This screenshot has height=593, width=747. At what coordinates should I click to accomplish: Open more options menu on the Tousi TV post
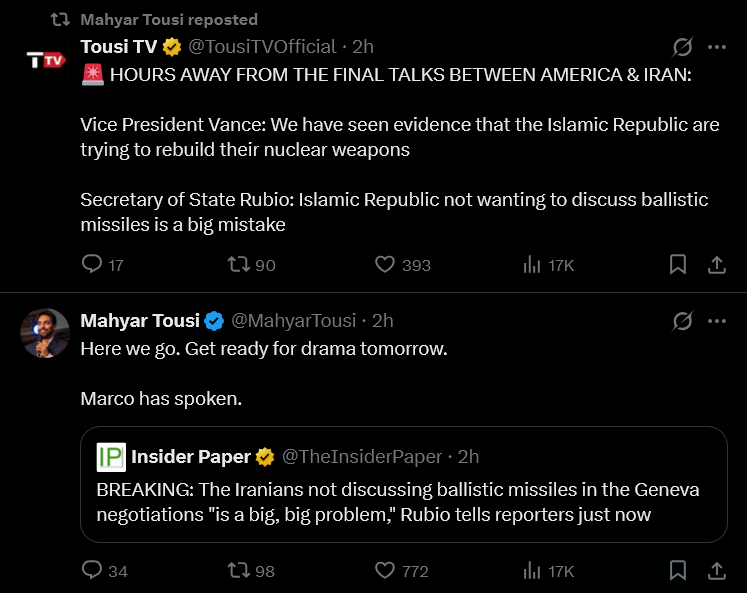pyautogui.click(x=716, y=47)
